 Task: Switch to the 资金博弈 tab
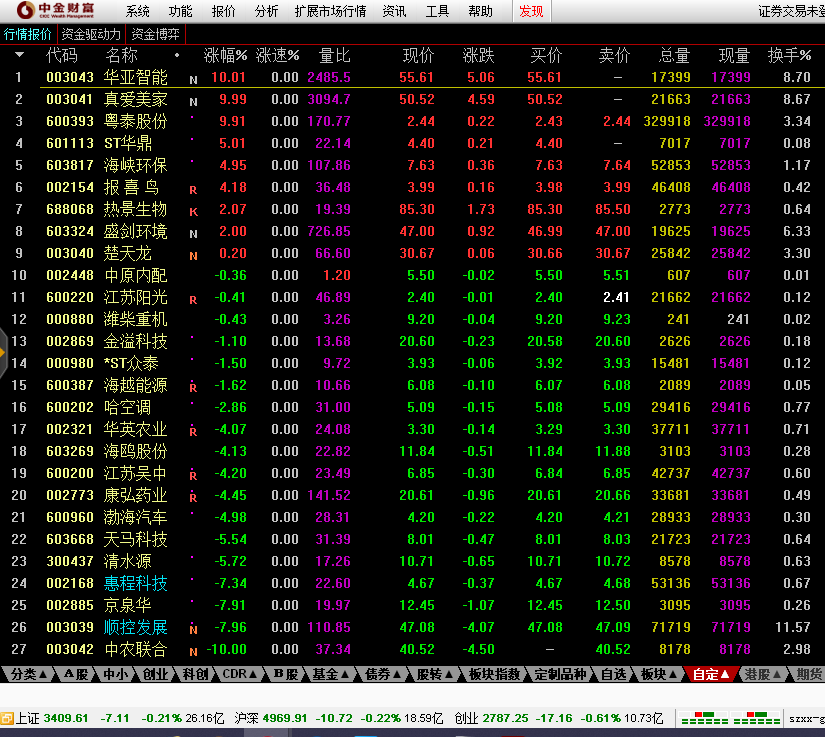click(x=156, y=34)
